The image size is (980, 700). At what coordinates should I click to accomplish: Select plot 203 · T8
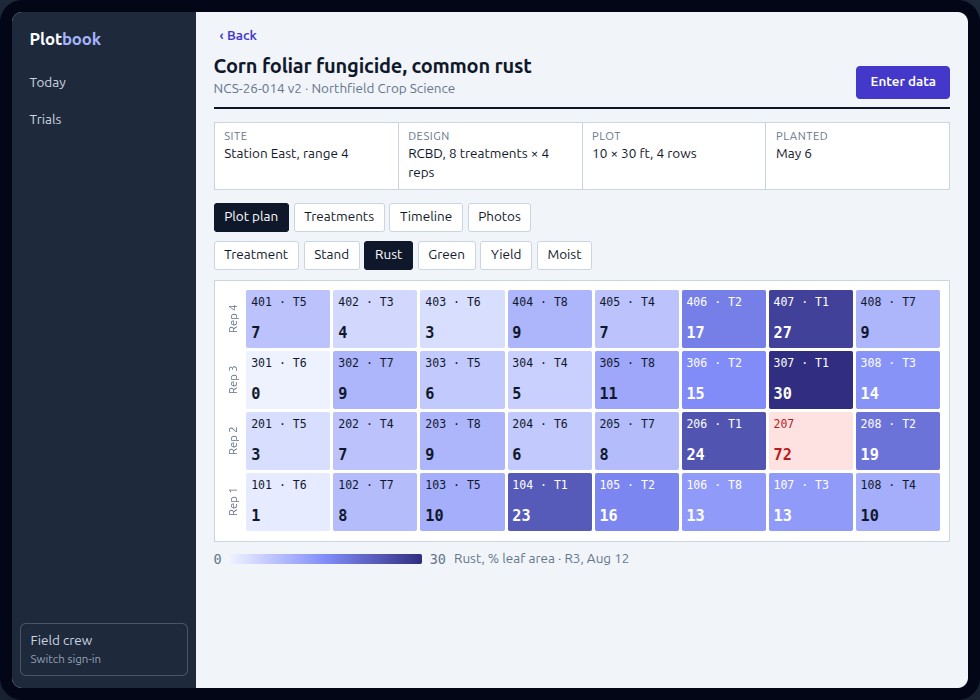tap(462, 441)
